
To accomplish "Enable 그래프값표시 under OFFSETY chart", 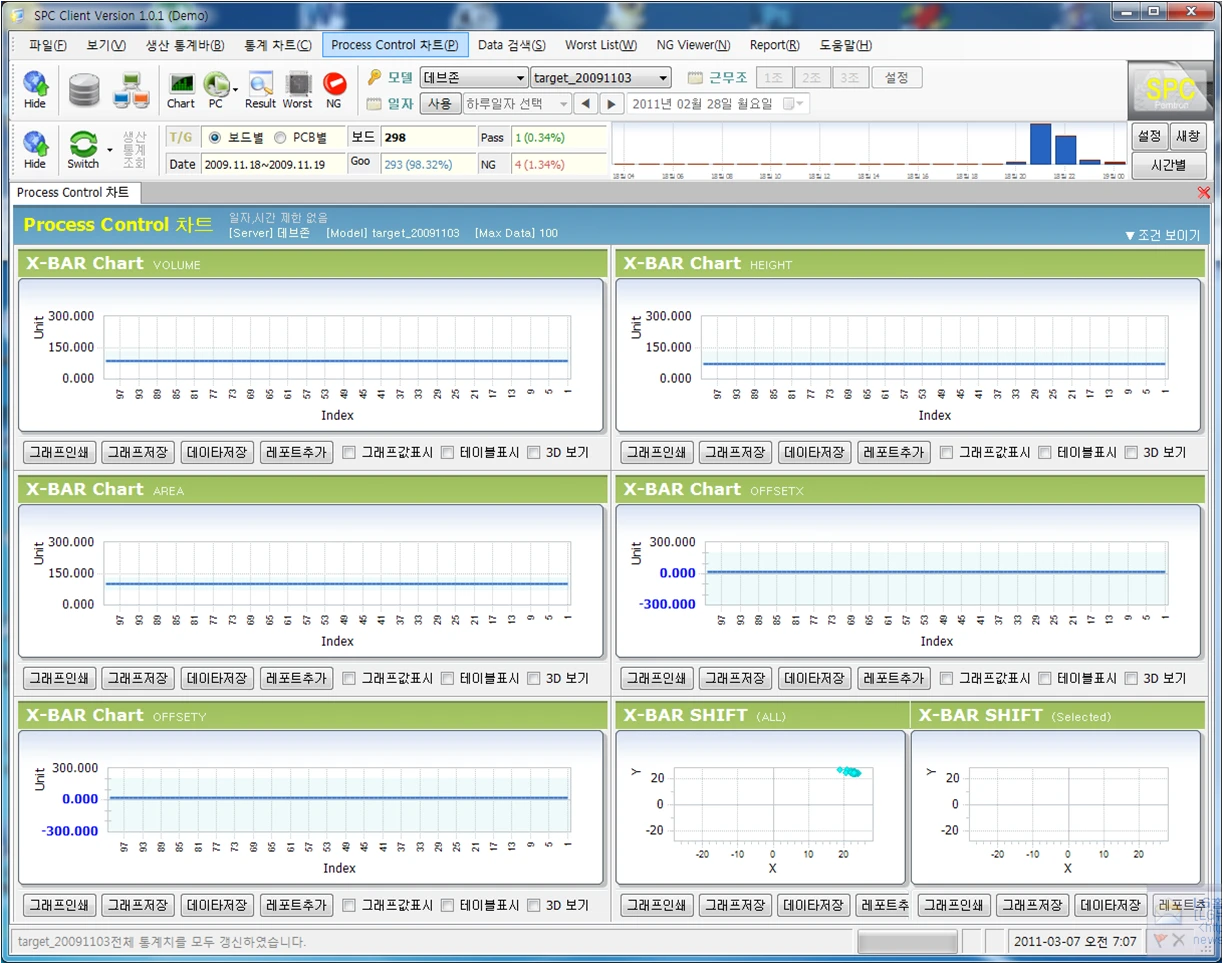I will coord(349,906).
